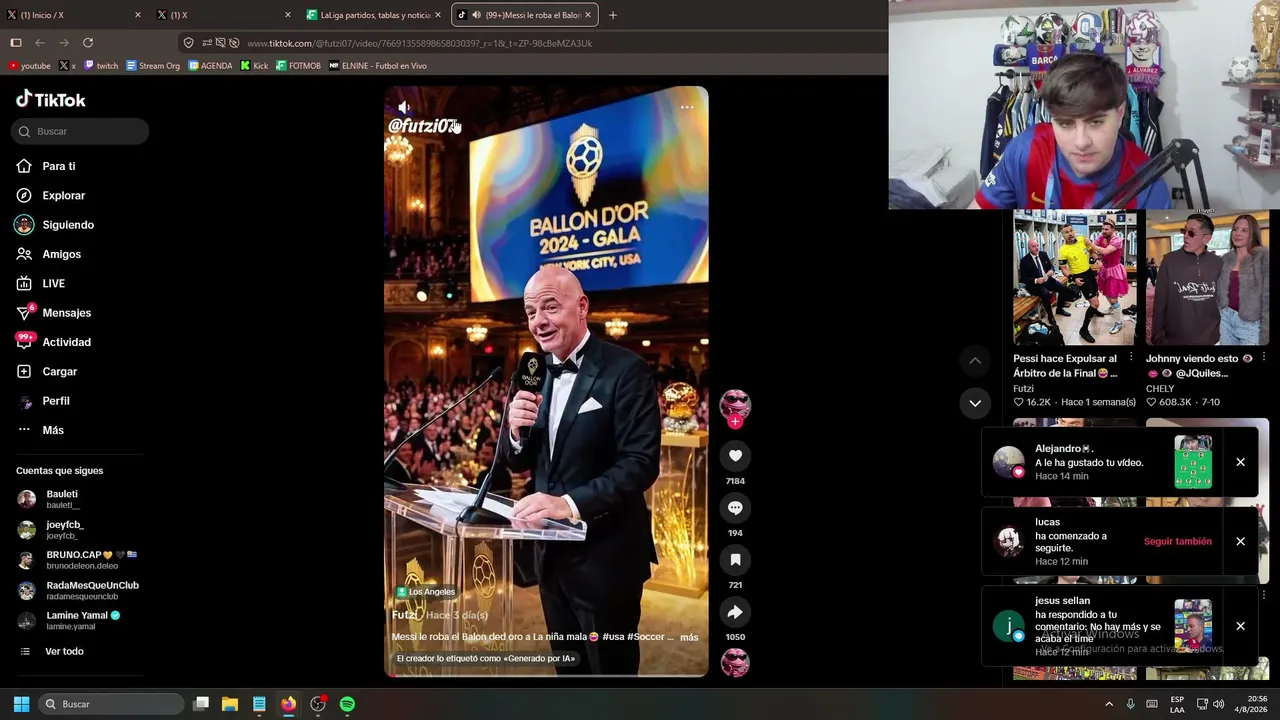
Task: Follow creator via the red plus badge
Action: (735, 422)
